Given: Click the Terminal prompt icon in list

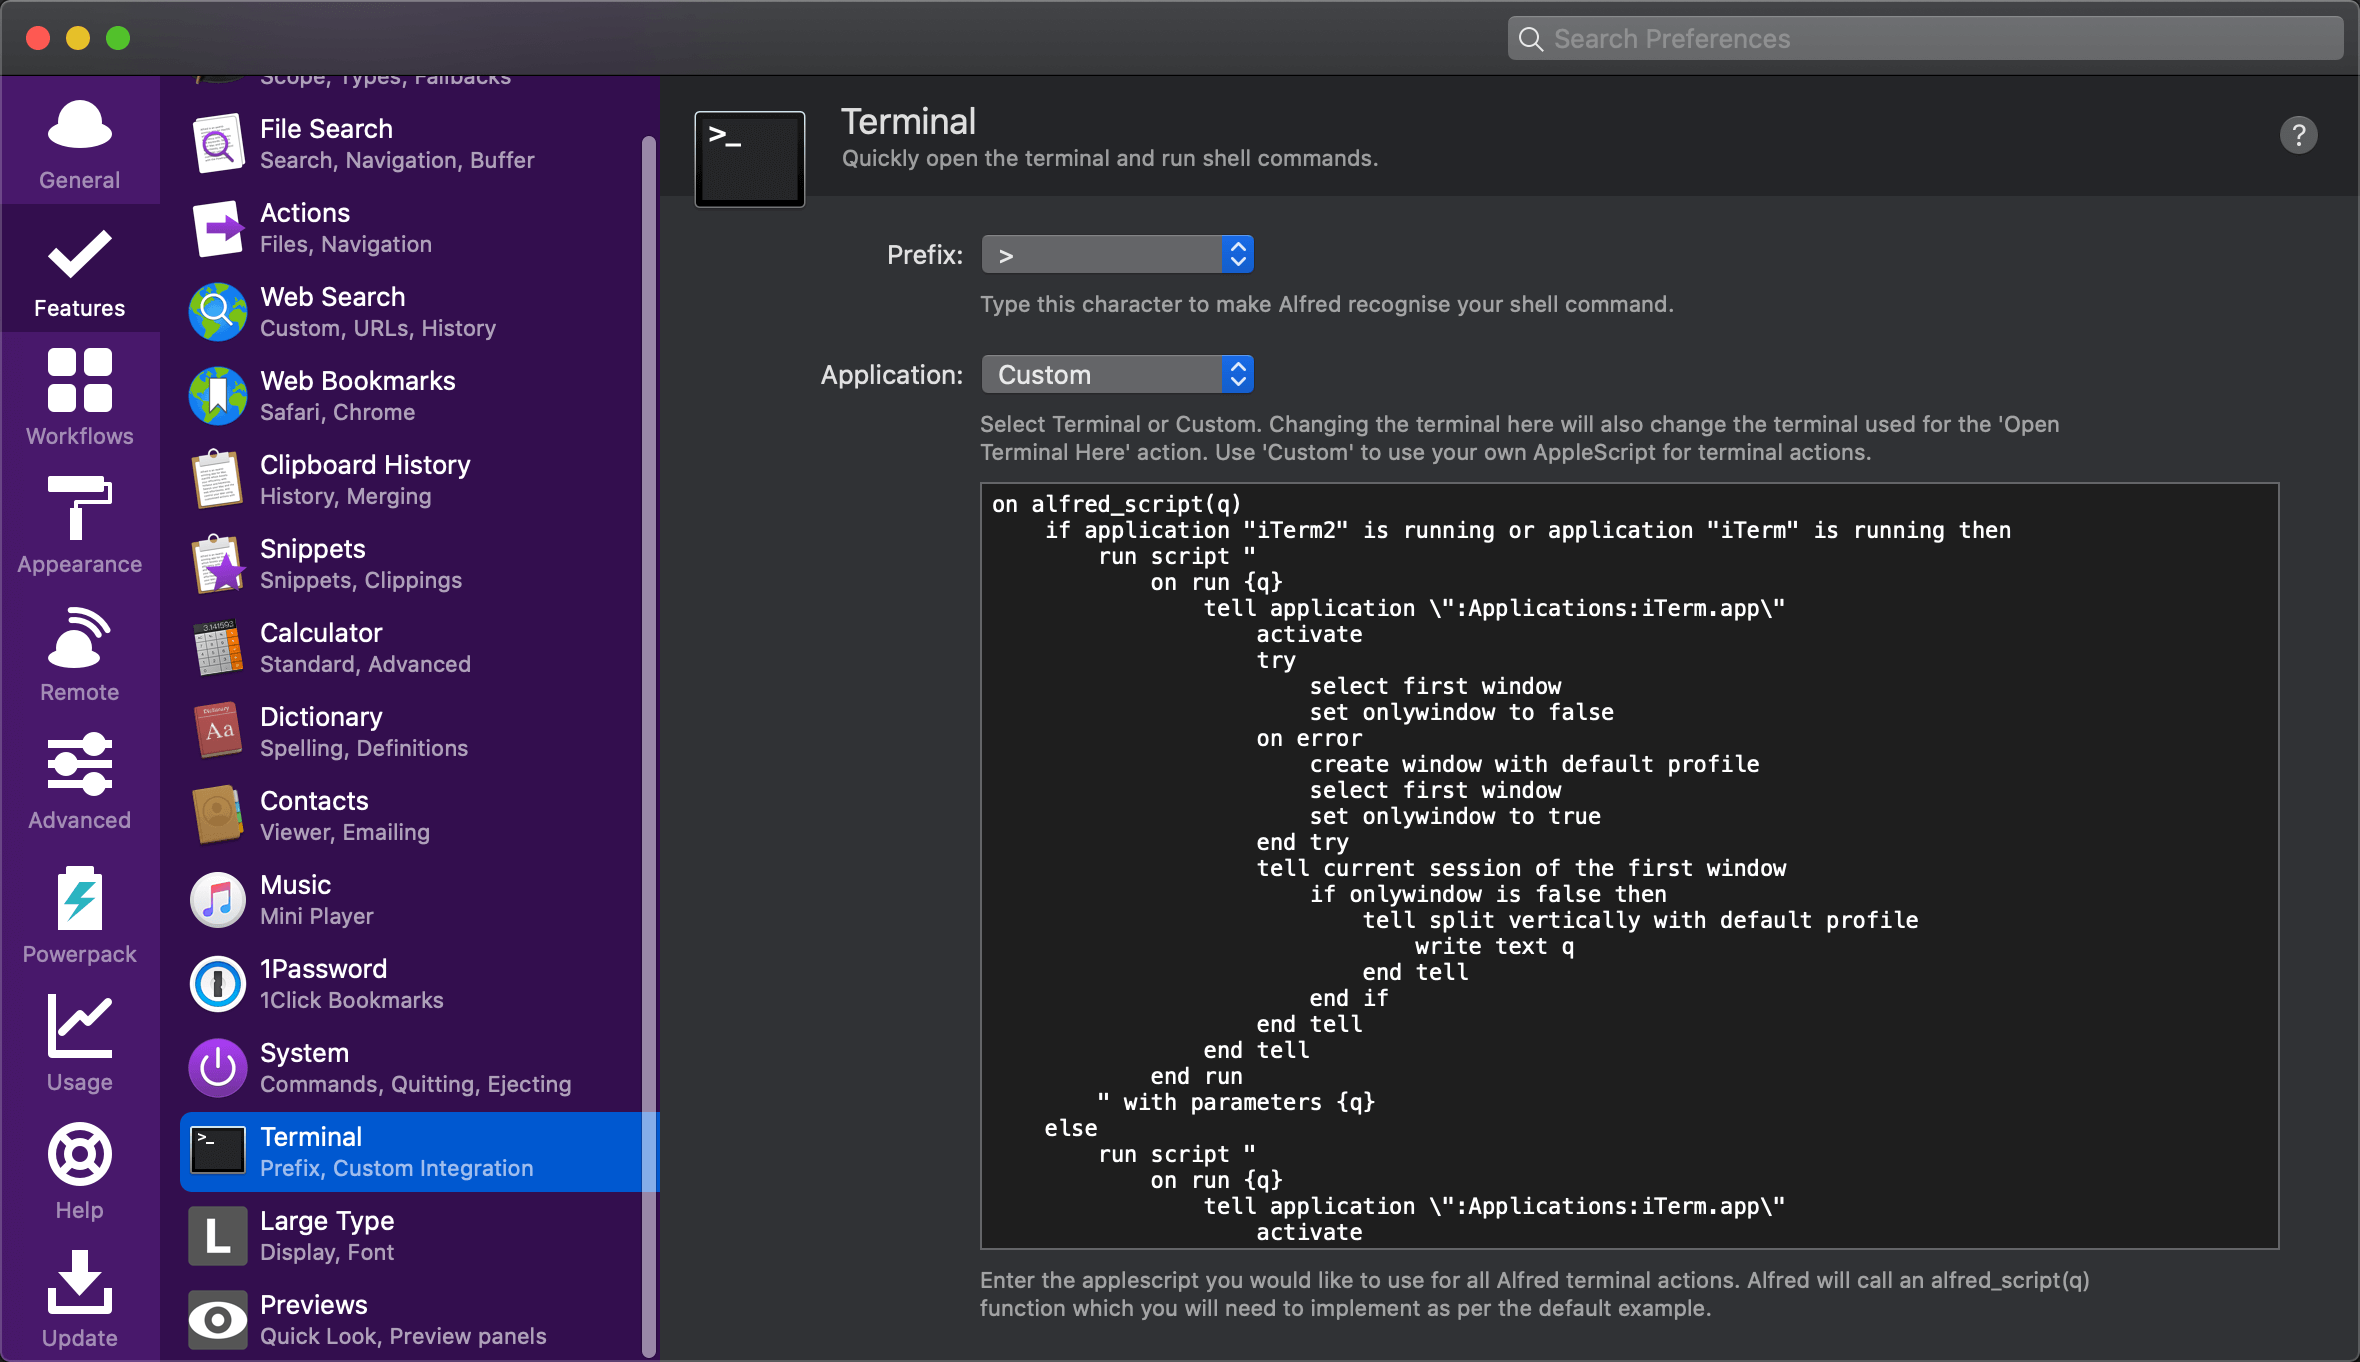Looking at the screenshot, I should pyautogui.click(x=218, y=1152).
